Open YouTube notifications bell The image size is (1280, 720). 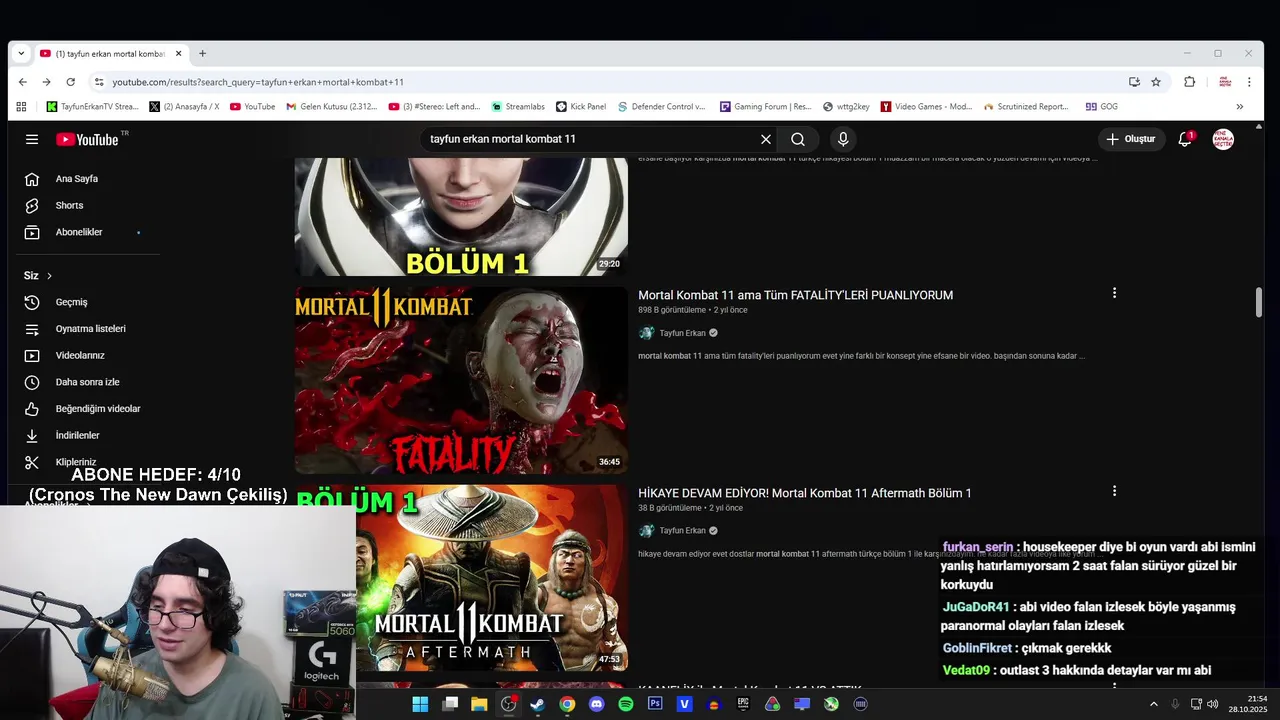[1185, 139]
